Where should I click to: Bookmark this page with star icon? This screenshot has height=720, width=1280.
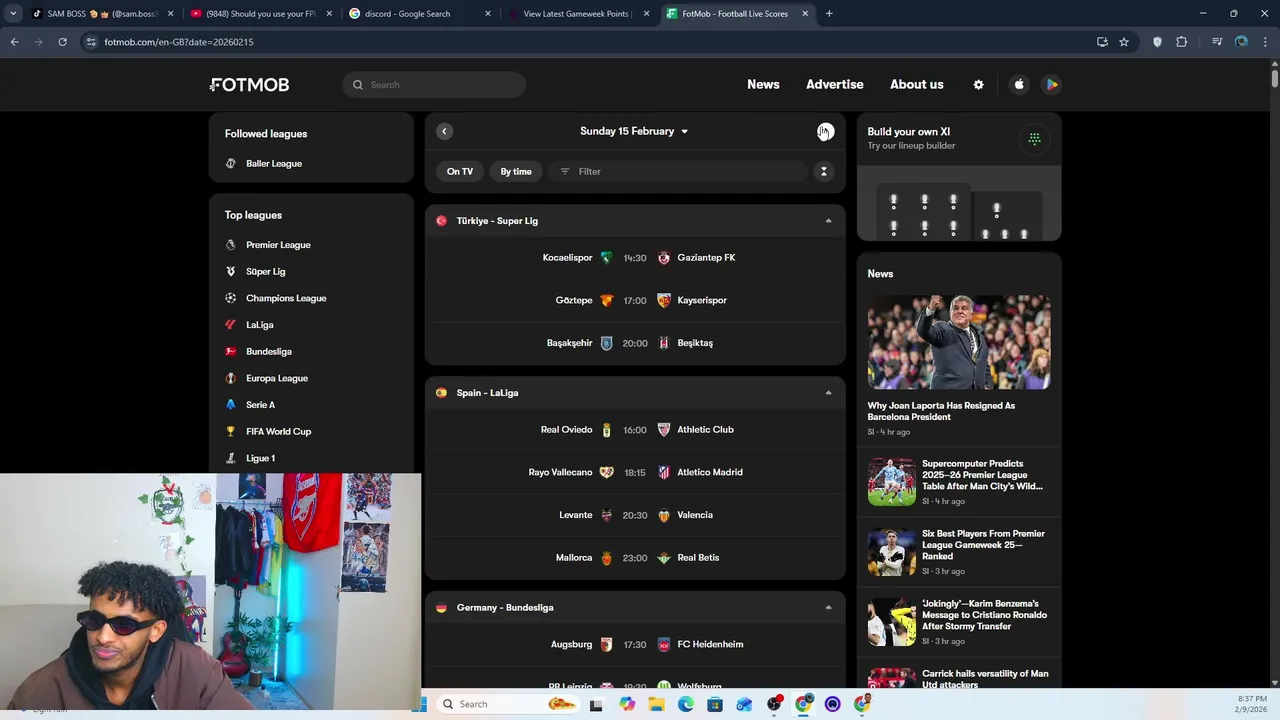[x=1124, y=42]
